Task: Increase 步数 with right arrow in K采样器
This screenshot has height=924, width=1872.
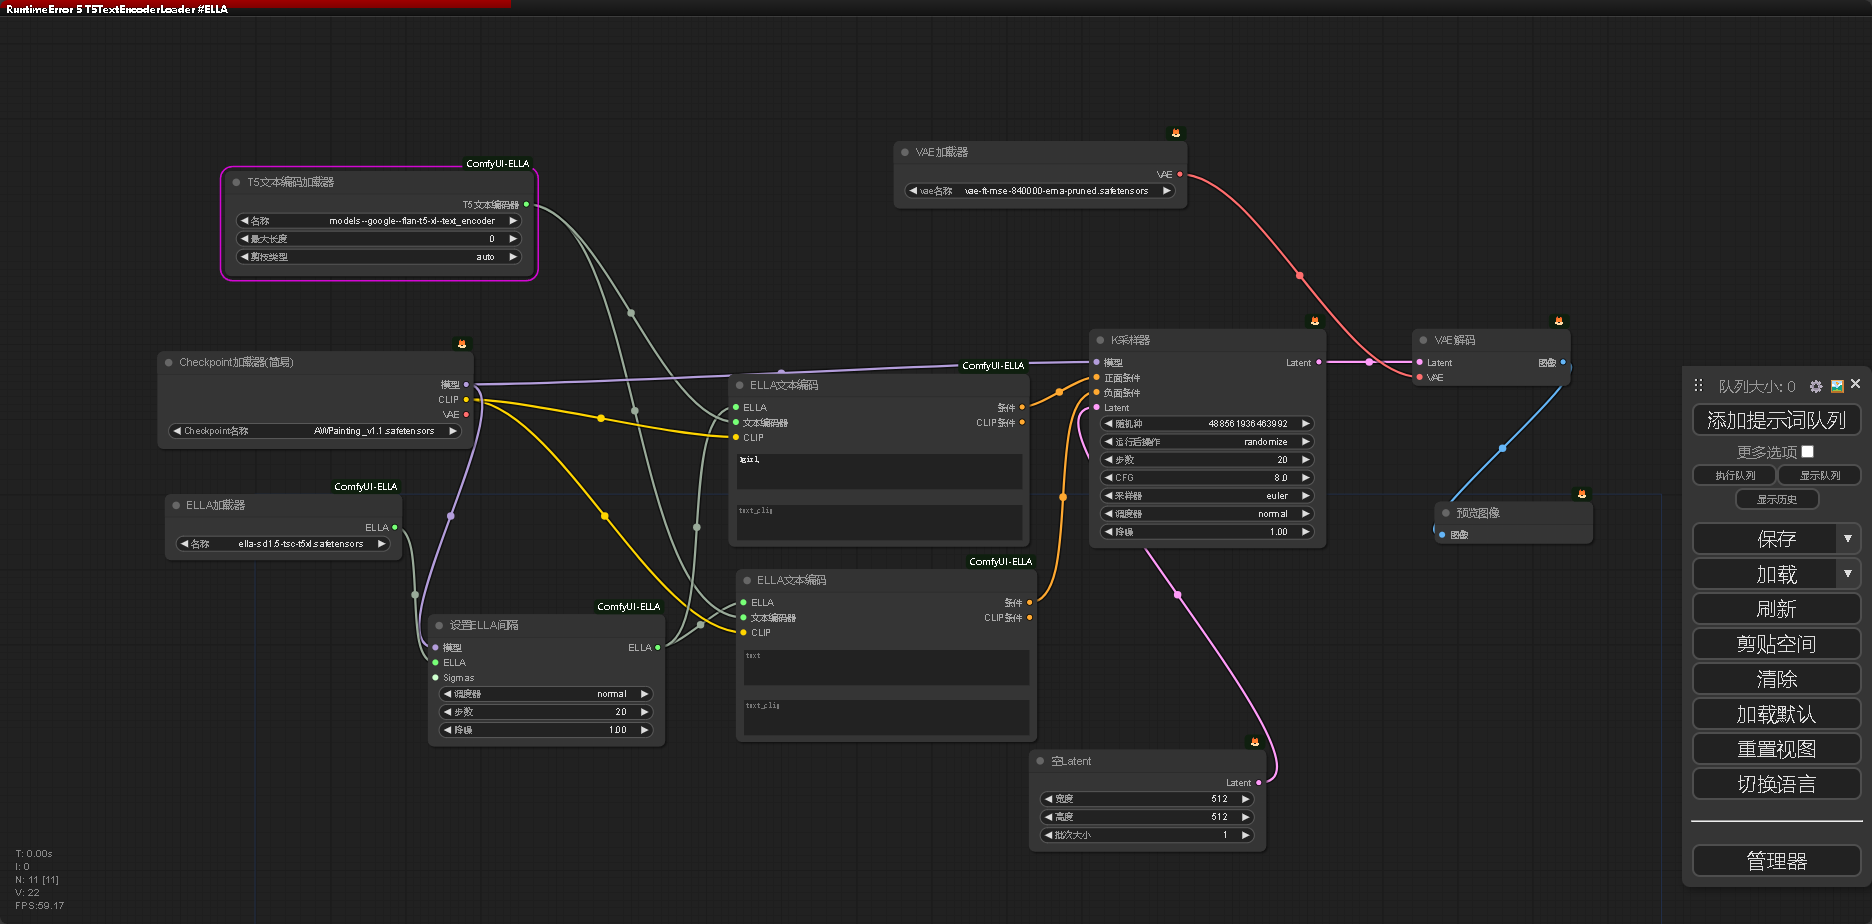Action: pos(1306,460)
